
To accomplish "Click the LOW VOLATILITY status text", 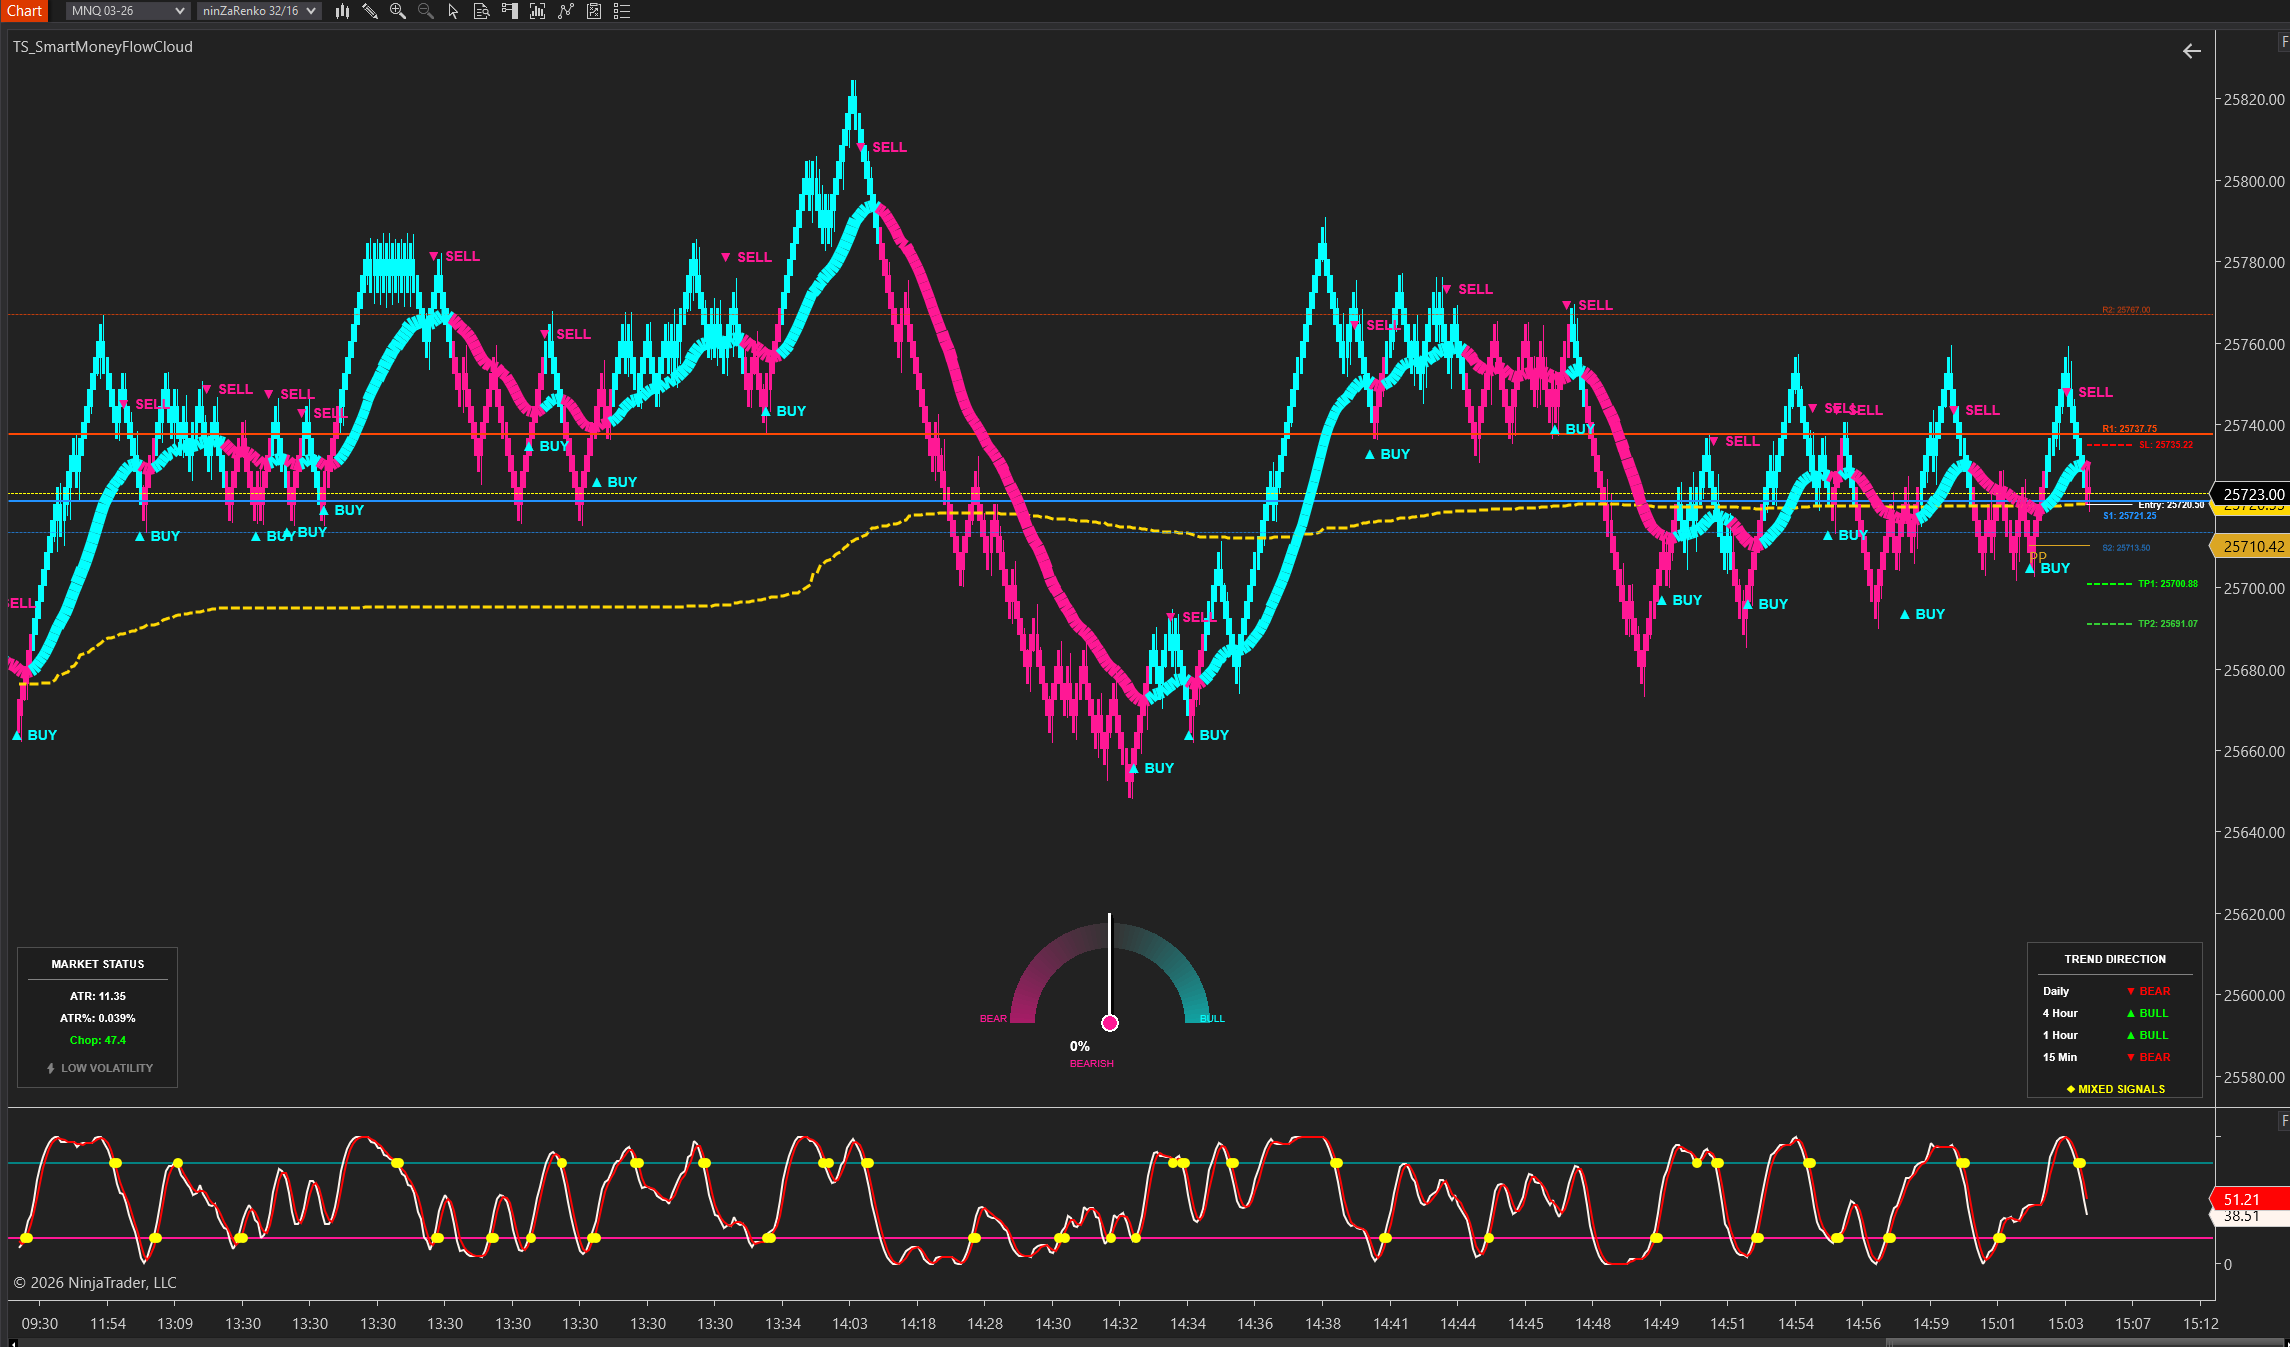I will [107, 1068].
